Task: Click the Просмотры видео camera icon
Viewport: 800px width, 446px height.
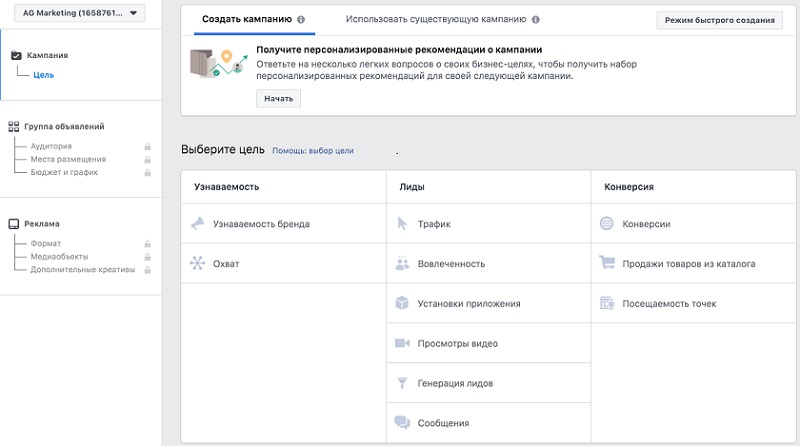Action: pos(402,343)
